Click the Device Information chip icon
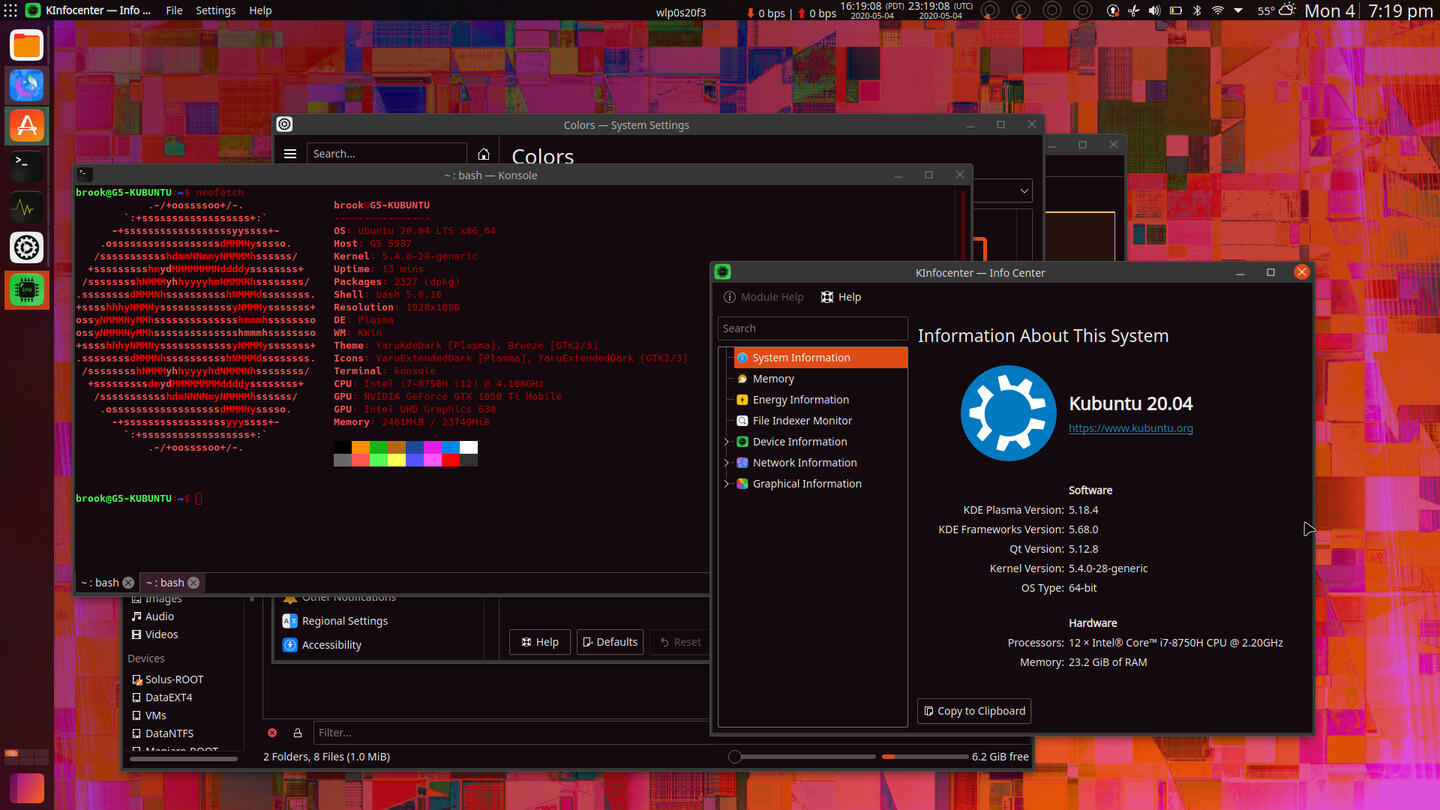The height and width of the screenshot is (810, 1440). [x=742, y=442]
